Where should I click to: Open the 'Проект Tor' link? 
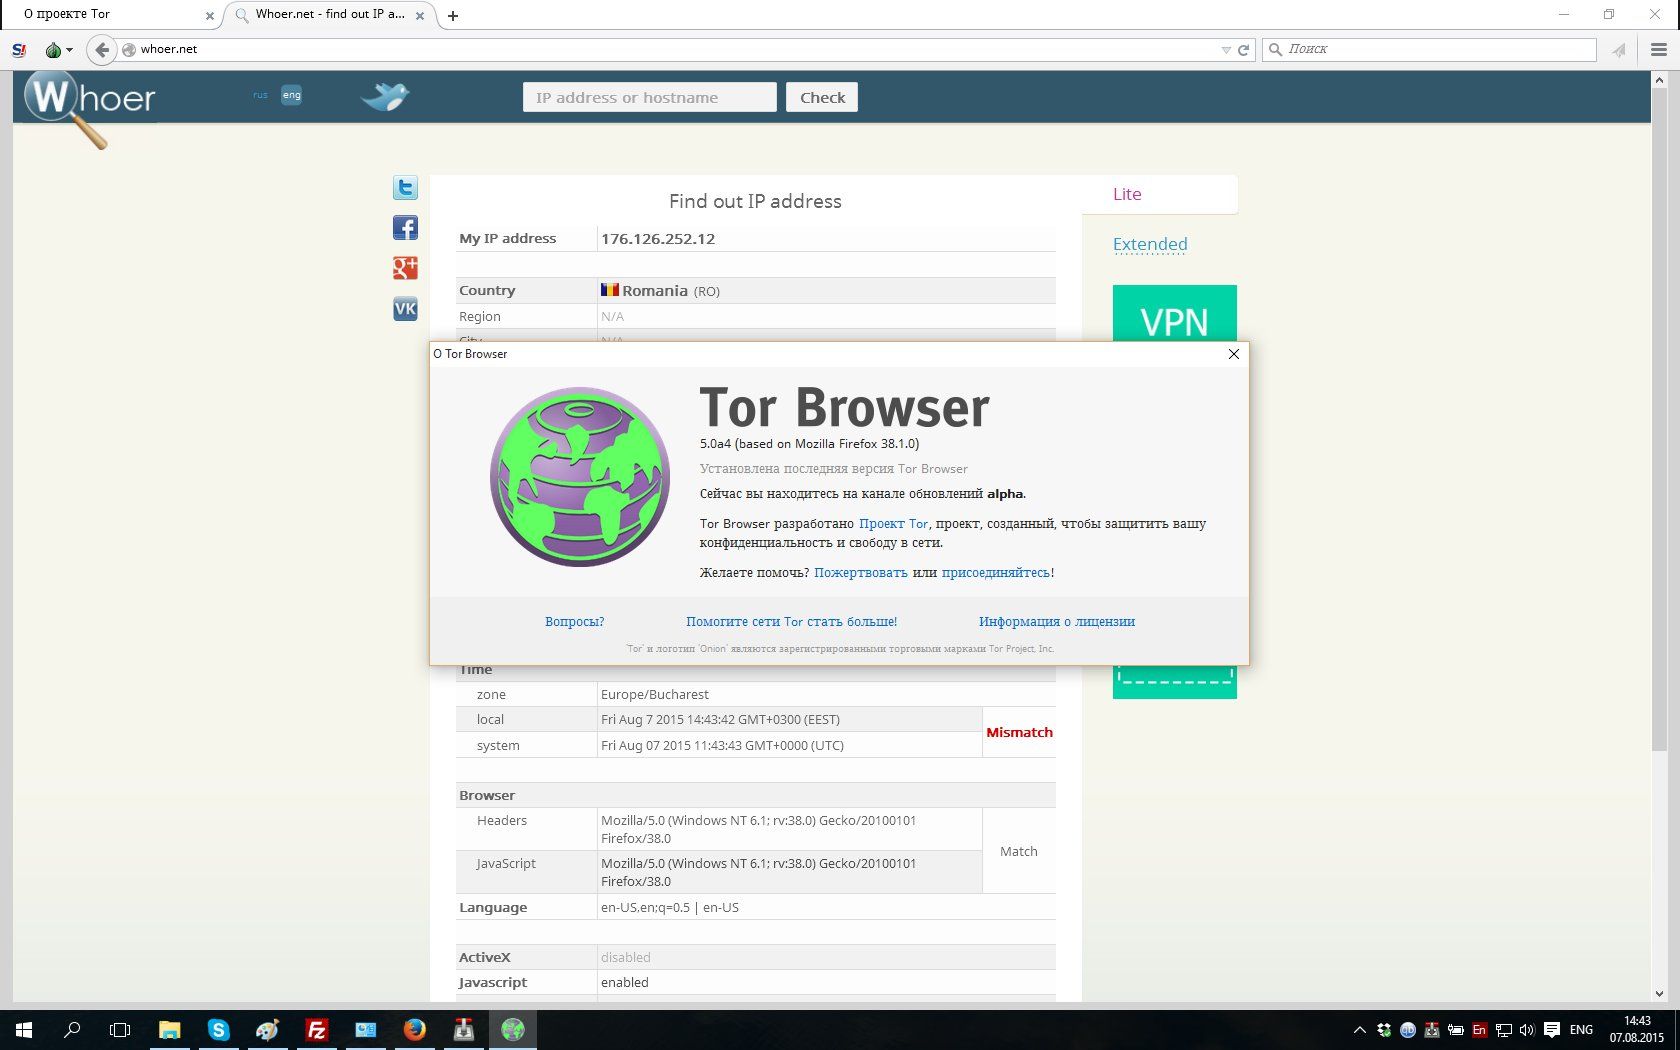click(893, 524)
